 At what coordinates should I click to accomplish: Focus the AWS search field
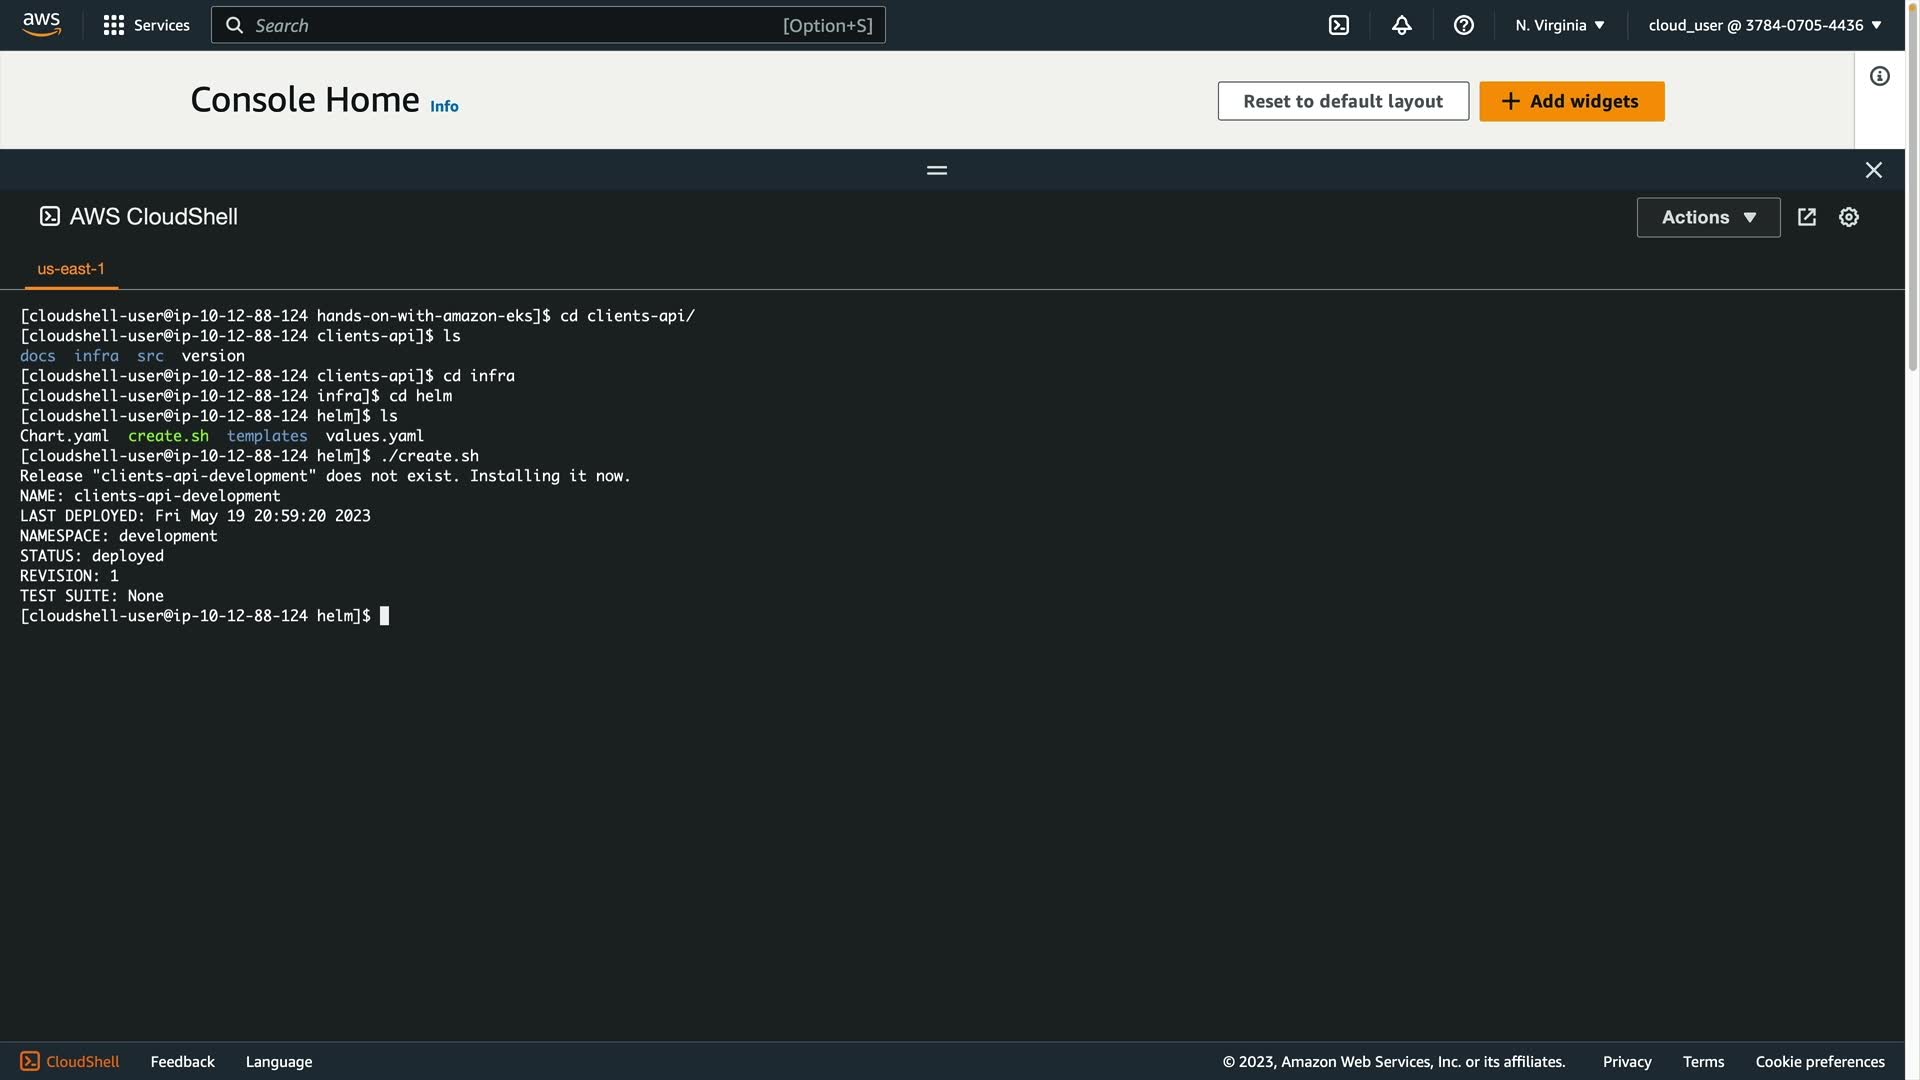point(547,25)
